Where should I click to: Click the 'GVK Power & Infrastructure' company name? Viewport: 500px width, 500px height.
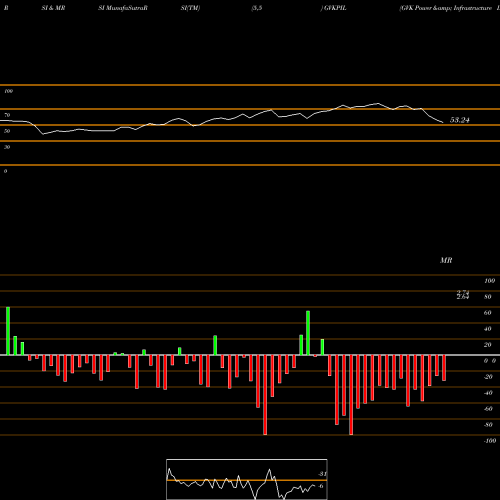(446, 8)
